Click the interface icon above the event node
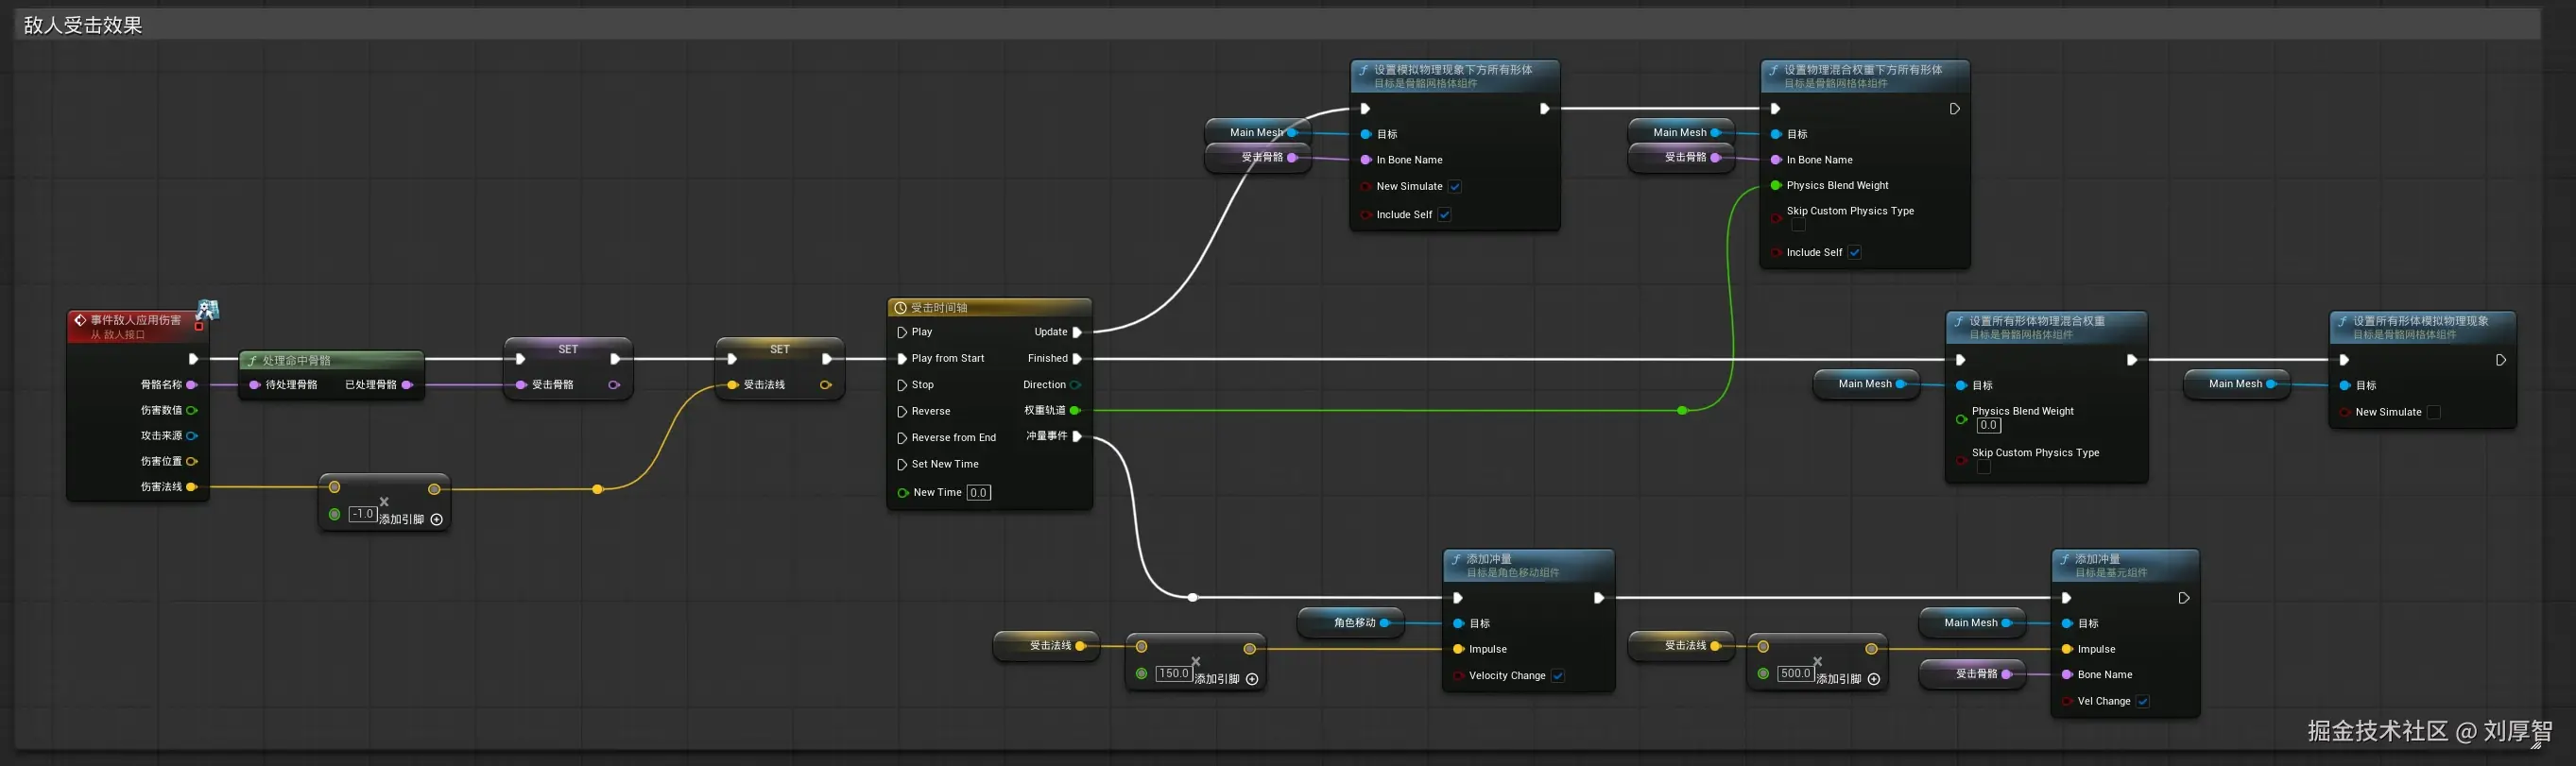This screenshot has width=2576, height=766. (208, 309)
